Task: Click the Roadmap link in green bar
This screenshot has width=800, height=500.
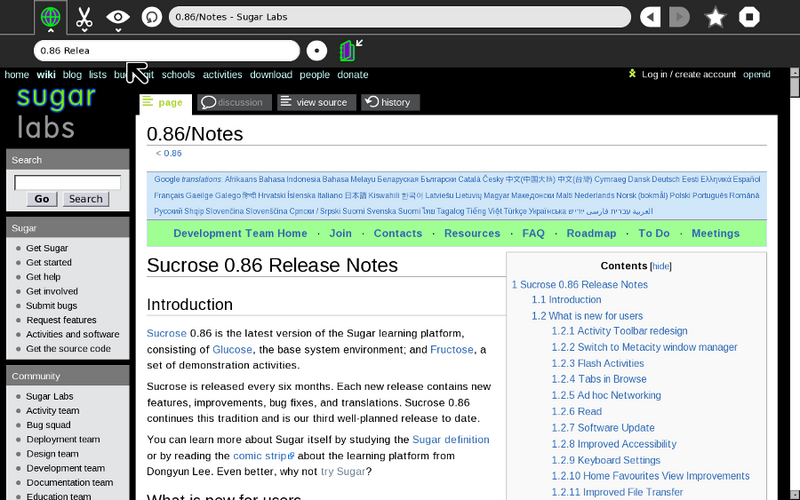Action: click(x=591, y=233)
